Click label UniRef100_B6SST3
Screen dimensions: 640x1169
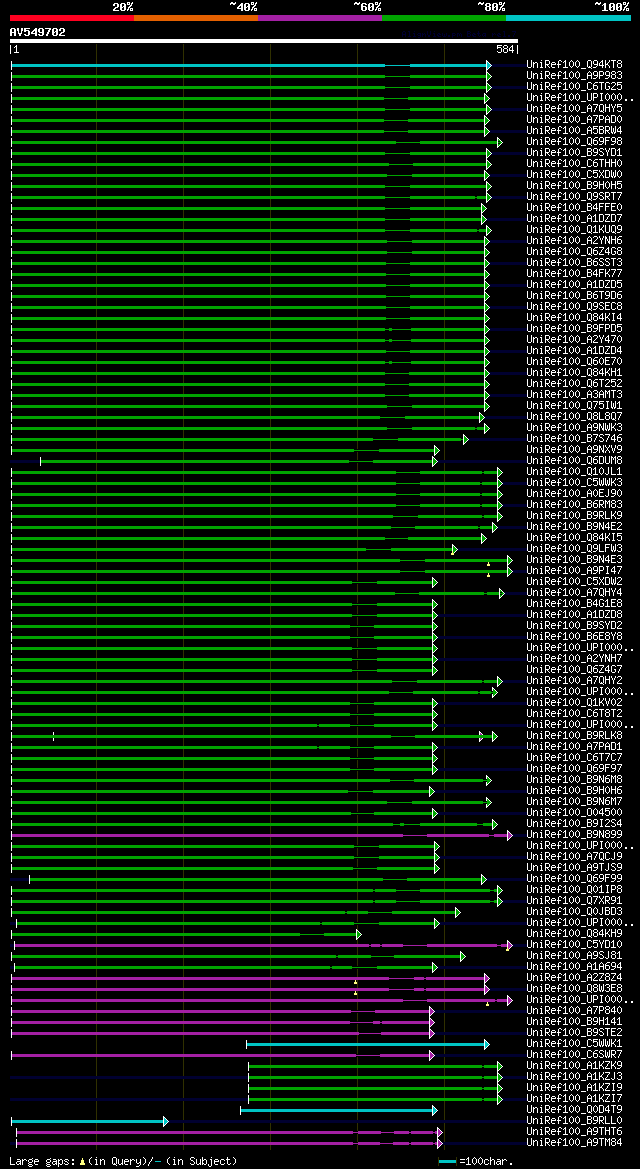click(x=574, y=262)
